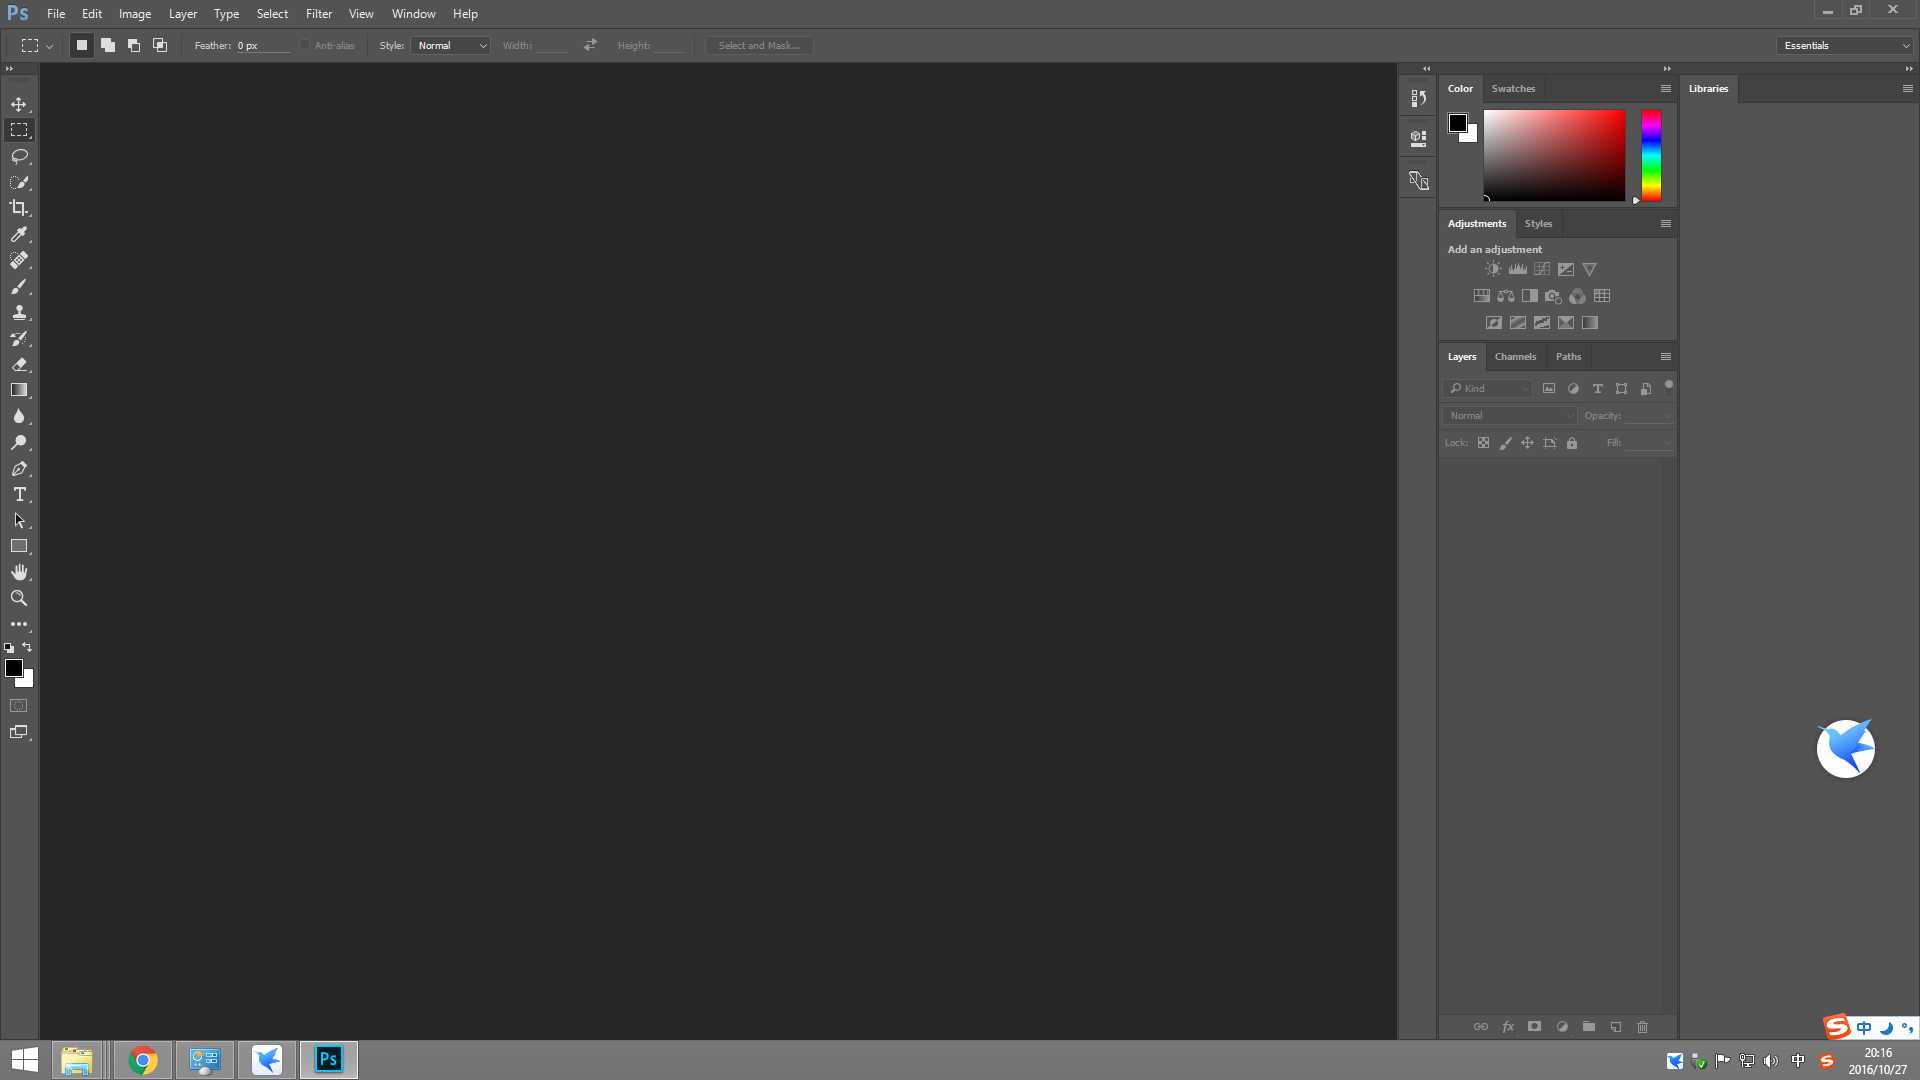
Task: Select the Path Selection tool
Action: (19, 520)
